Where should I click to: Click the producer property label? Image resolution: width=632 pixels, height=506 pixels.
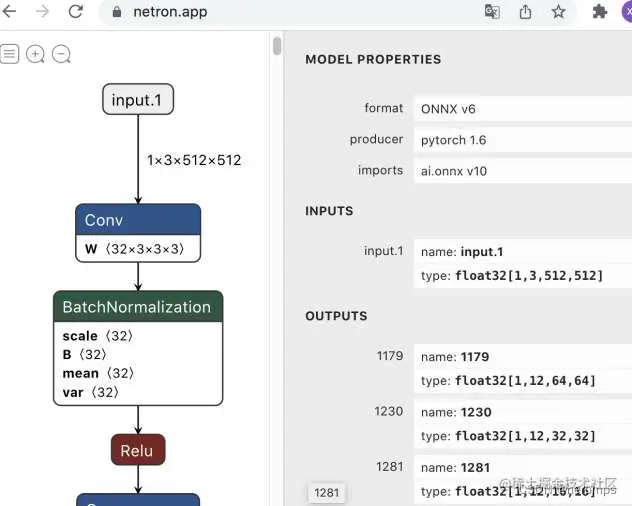tap(376, 139)
